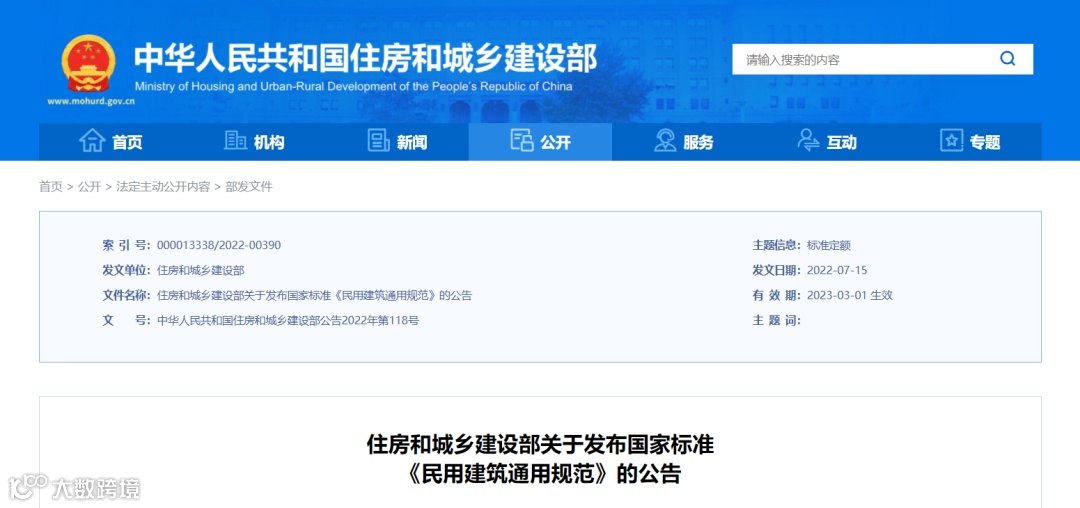1080x508 pixels.
Task: Click document number 公告2022年第118号
Action: (x=289, y=320)
